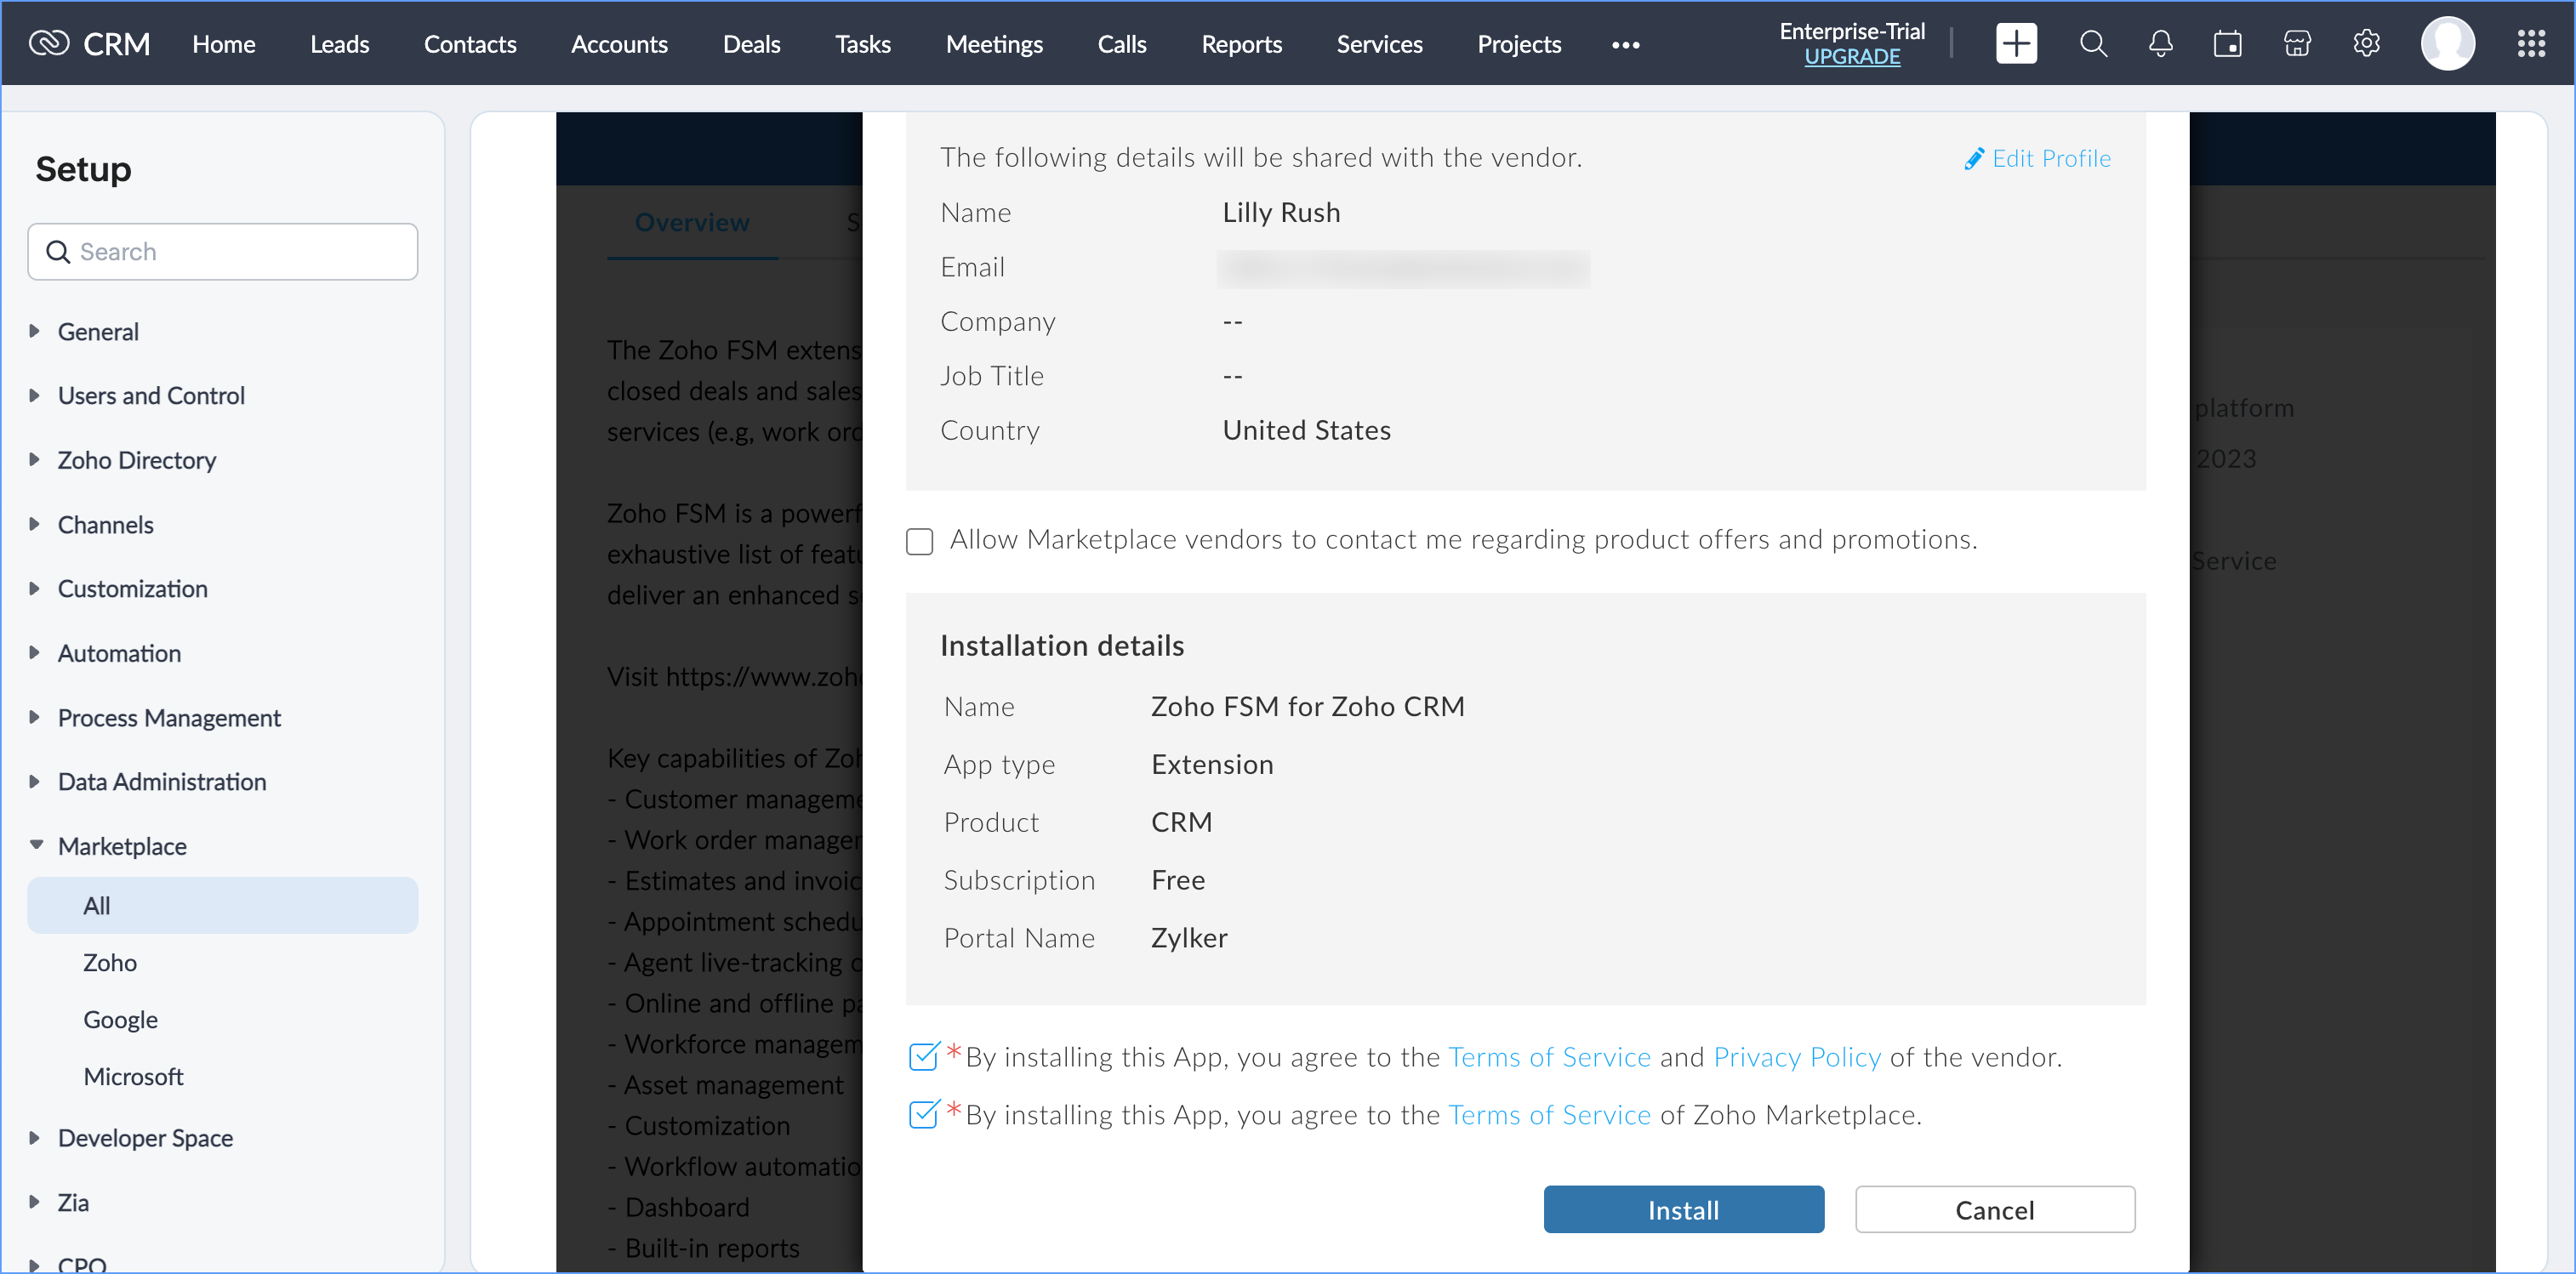Open the marketplace store icon
The height and width of the screenshot is (1274, 2576).
2297,44
